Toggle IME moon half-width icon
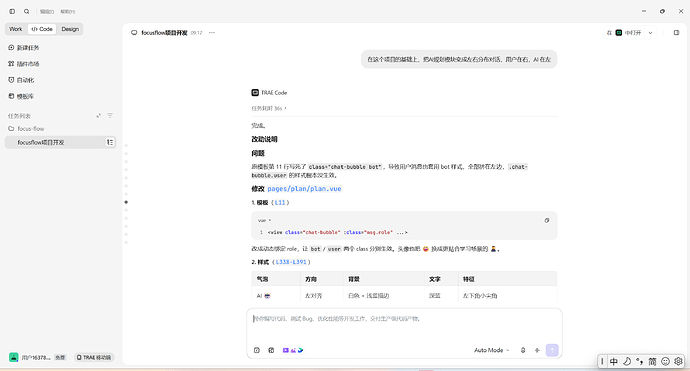Image resolution: width=690 pixels, height=371 pixels. [627, 362]
